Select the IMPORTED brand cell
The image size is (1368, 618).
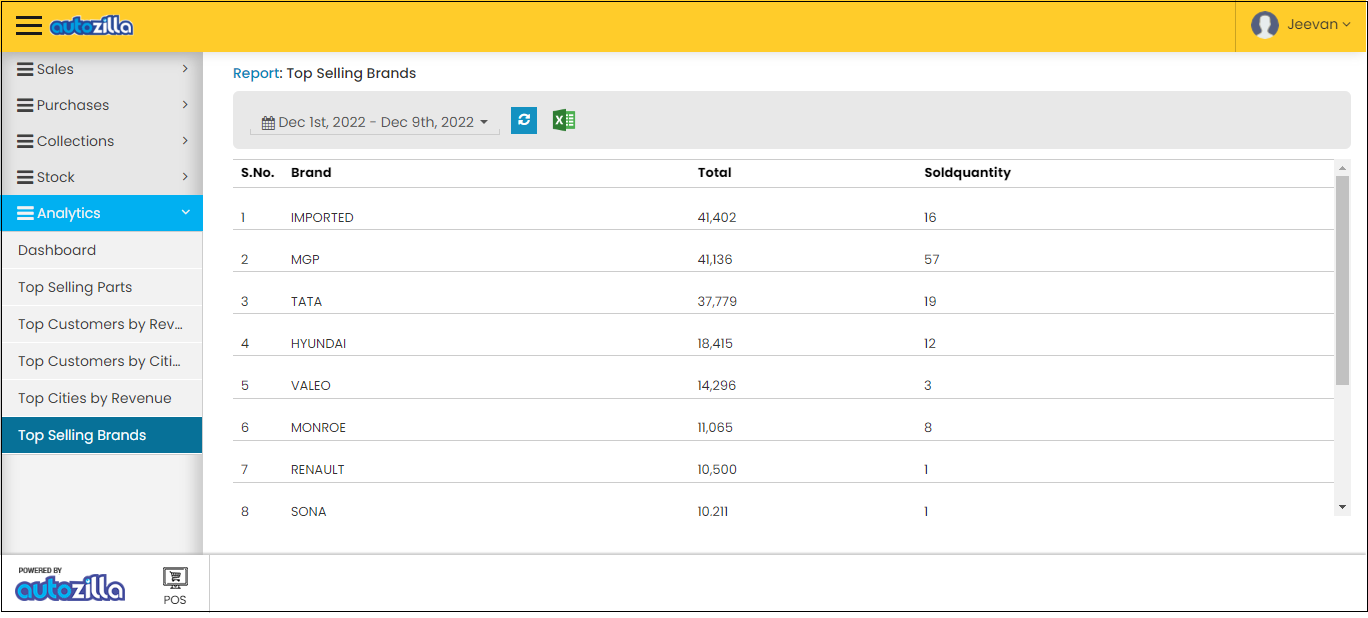tap(322, 217)
